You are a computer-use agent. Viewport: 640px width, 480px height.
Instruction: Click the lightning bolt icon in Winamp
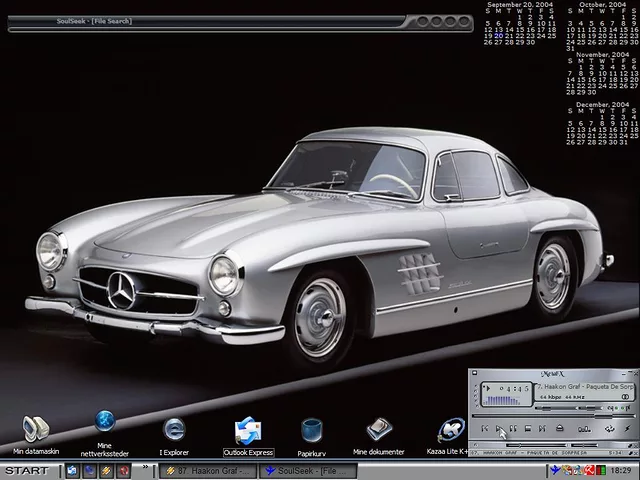point(627,429)
